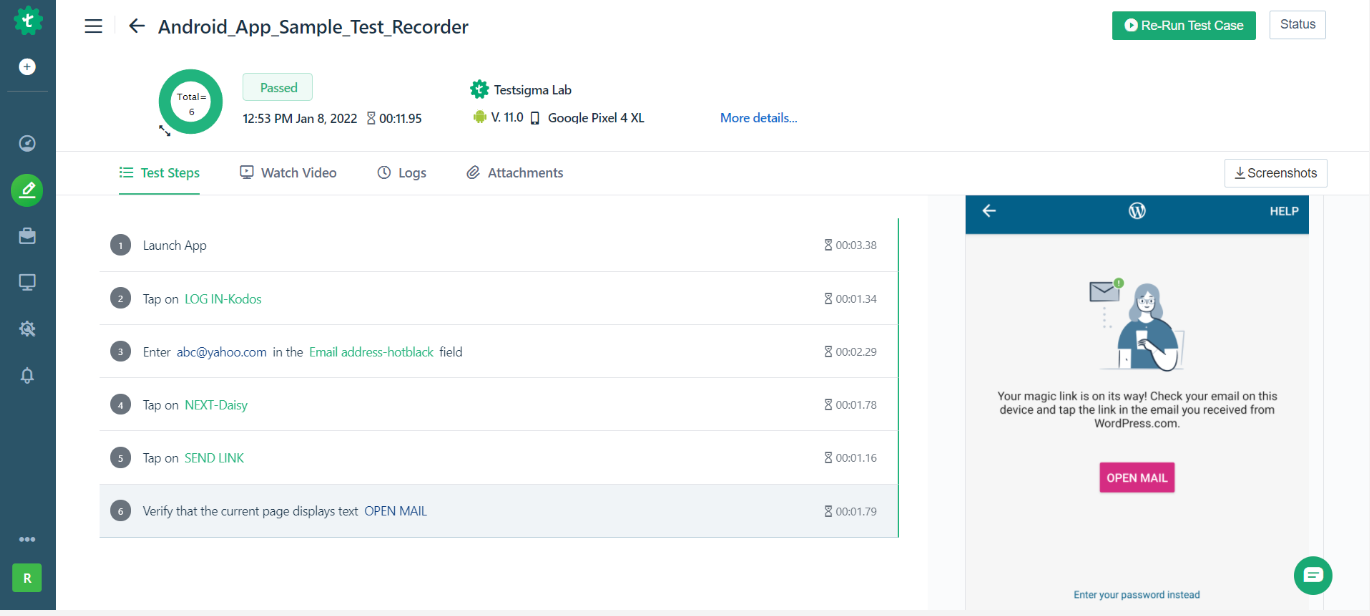
Task: Click the Passed status badge
Action: click(278, 87)
